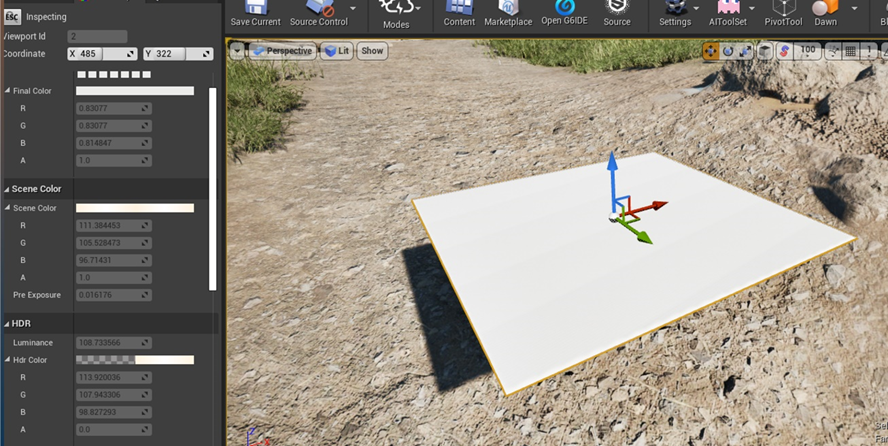This screenshot has height=446, width=888.
Task: Toggle the rotate gizmo mode in viewport
Action: [x=728, y=51]
